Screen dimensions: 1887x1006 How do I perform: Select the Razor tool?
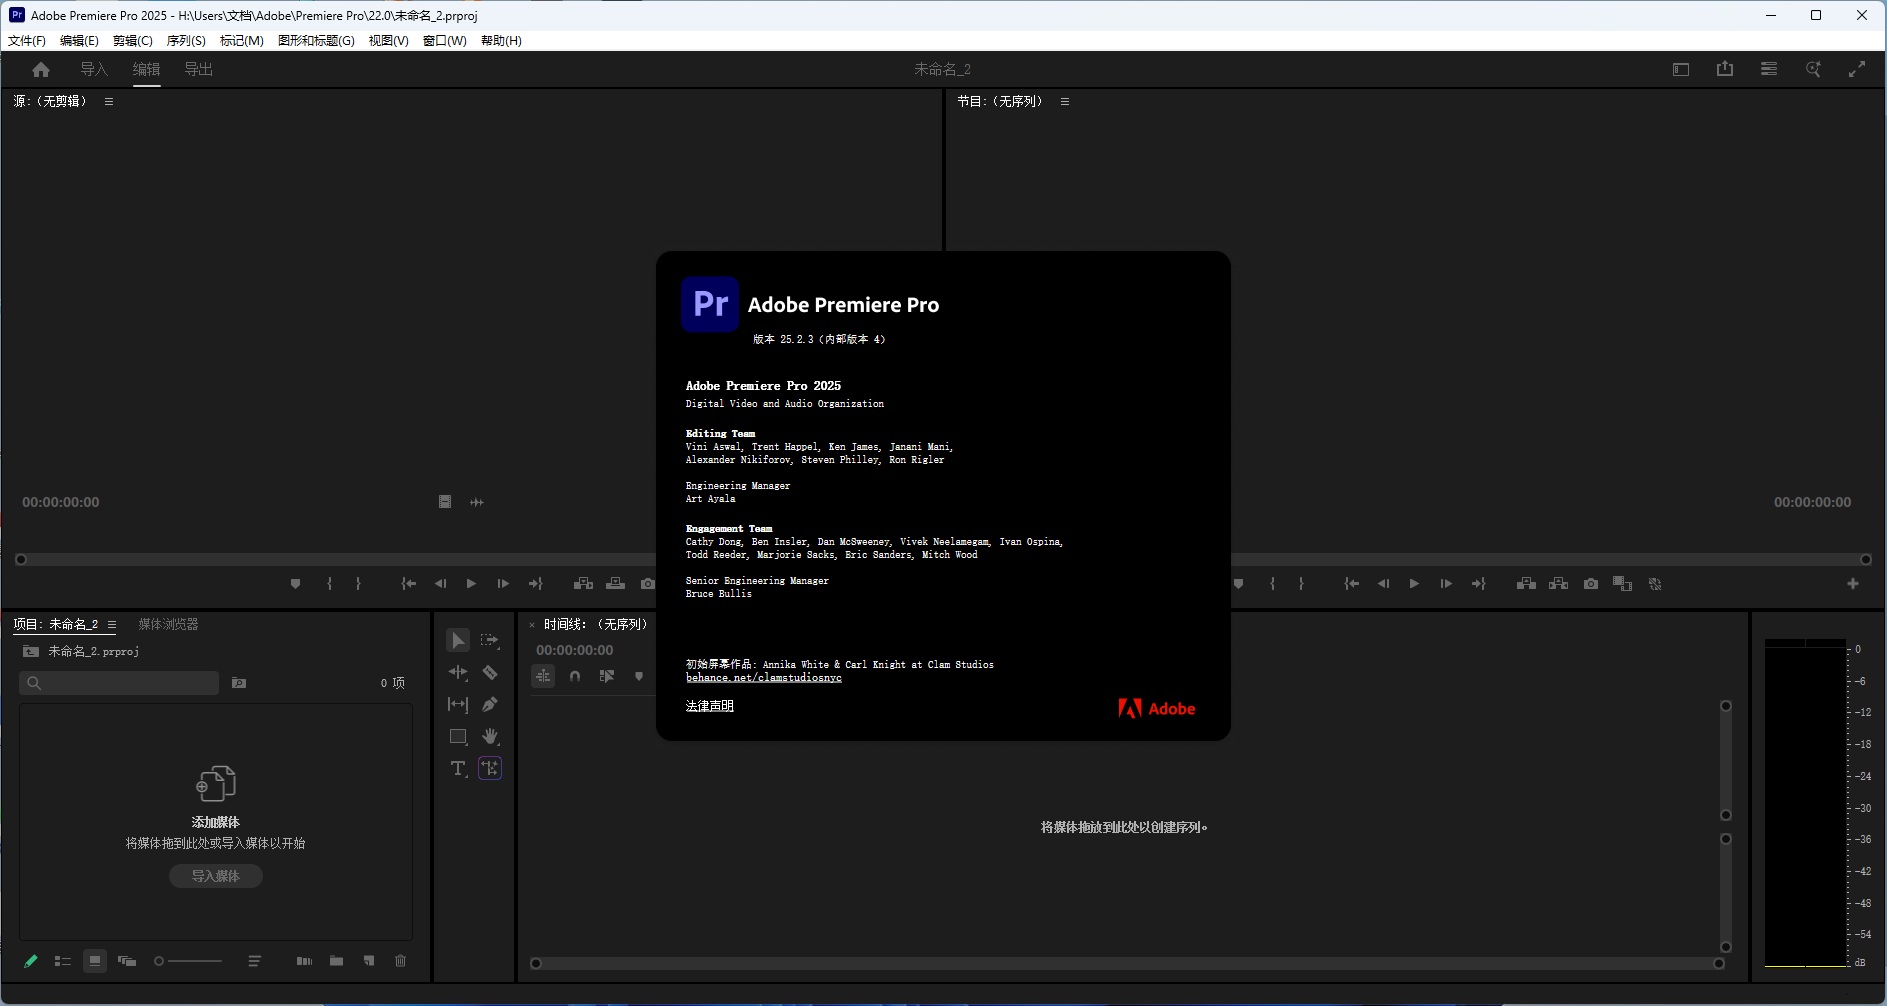[x=490, y=672]
